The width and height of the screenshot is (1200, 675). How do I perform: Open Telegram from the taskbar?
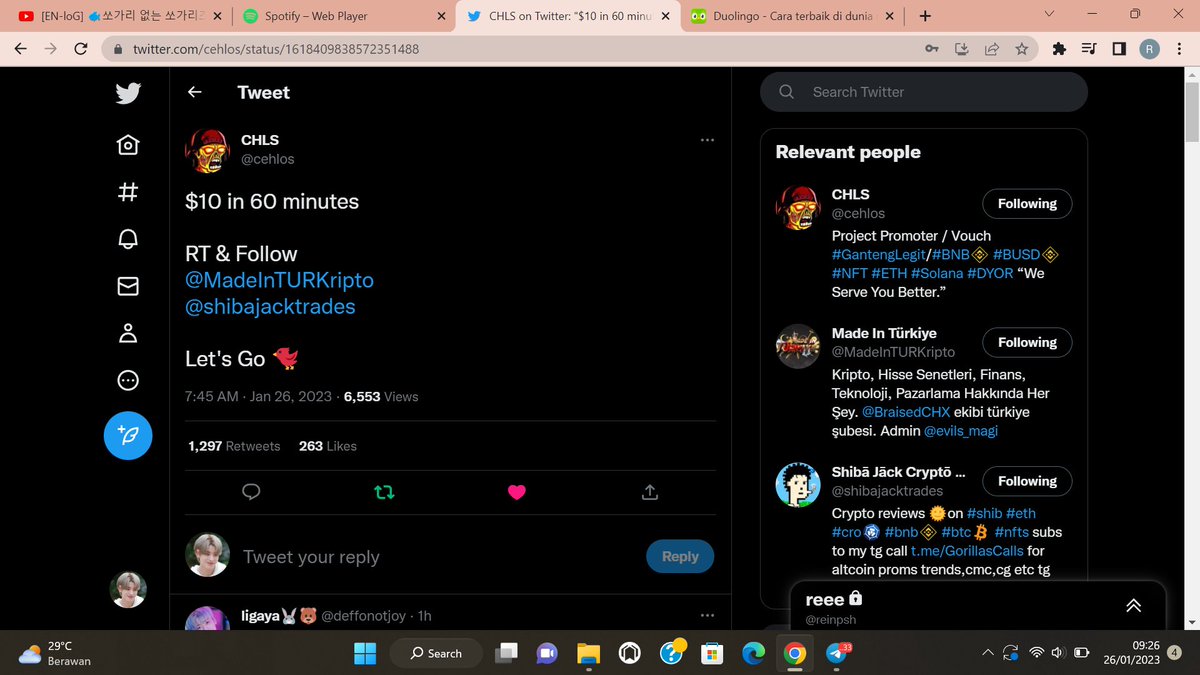(838, 653)
